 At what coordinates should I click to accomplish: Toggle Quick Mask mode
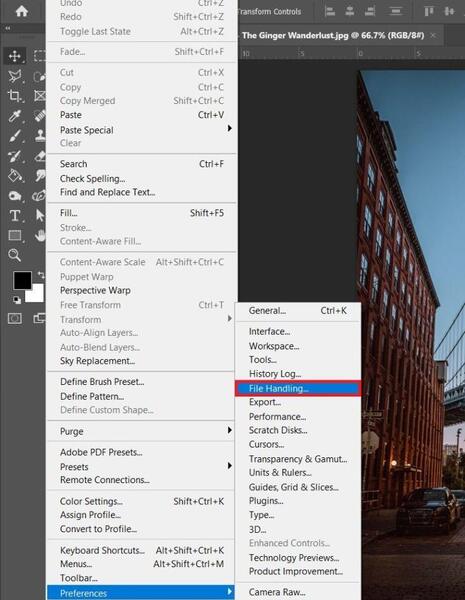click(15, 318)
